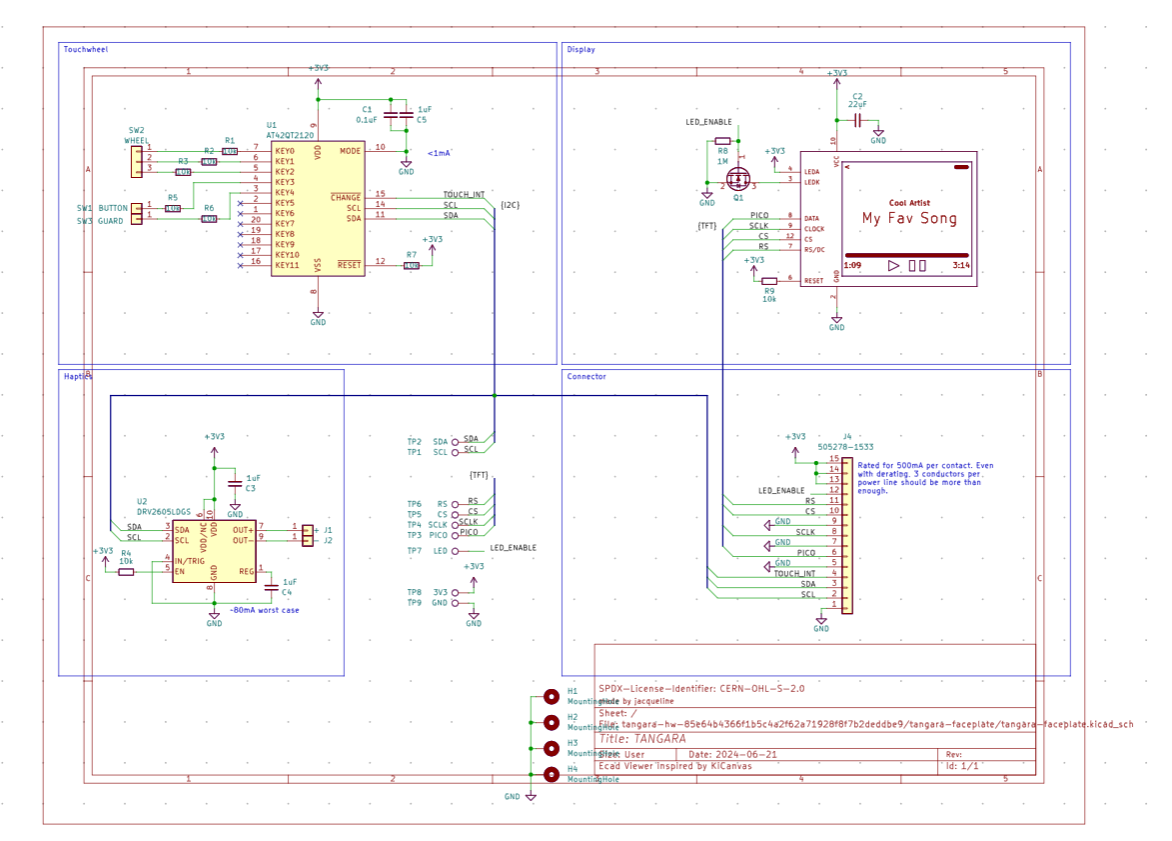Click capacitor C3 1uF in Haptics
The height and width of the screenshot is (841, 1172).
(x=235, y=484)
